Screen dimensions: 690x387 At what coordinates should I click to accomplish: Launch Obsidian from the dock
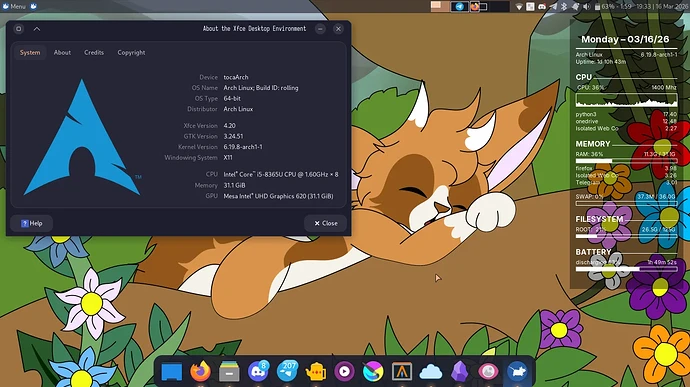(x=459, y=371)
